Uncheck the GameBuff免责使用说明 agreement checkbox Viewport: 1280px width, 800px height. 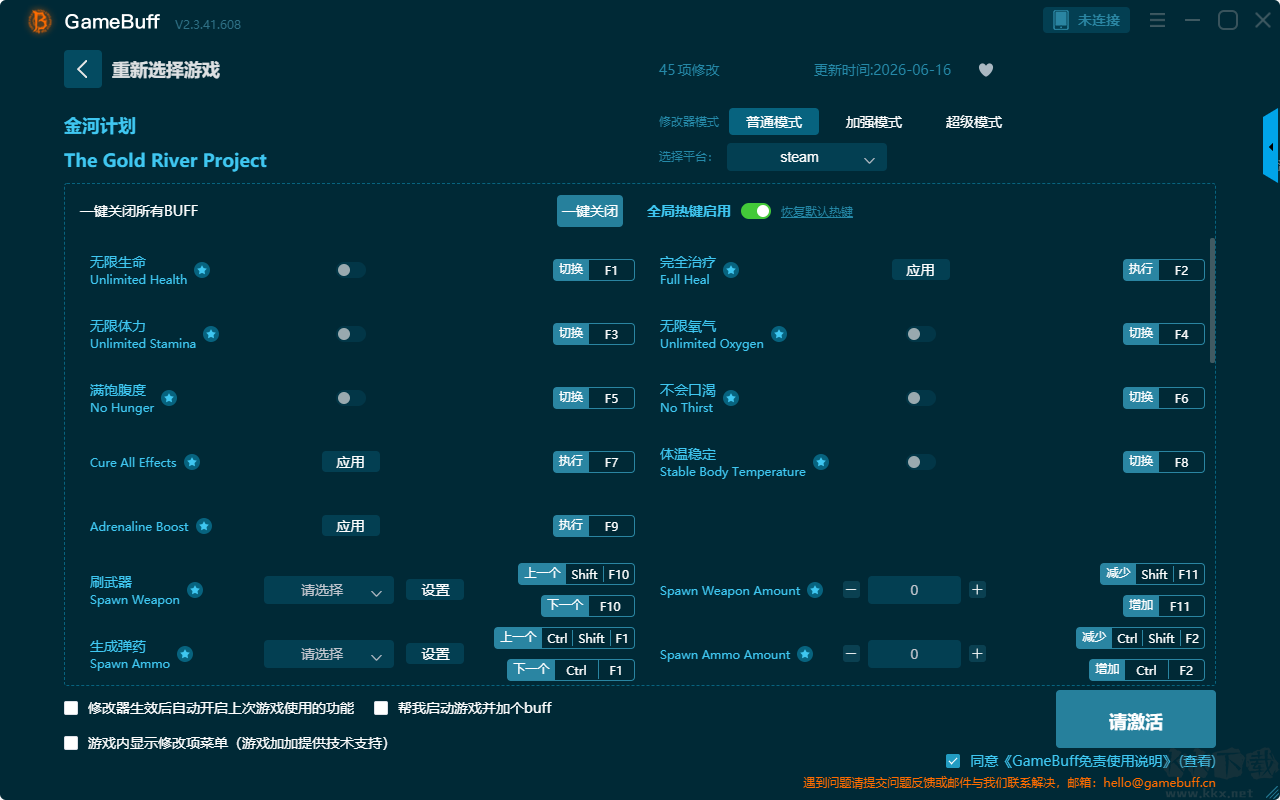point(953,761)
